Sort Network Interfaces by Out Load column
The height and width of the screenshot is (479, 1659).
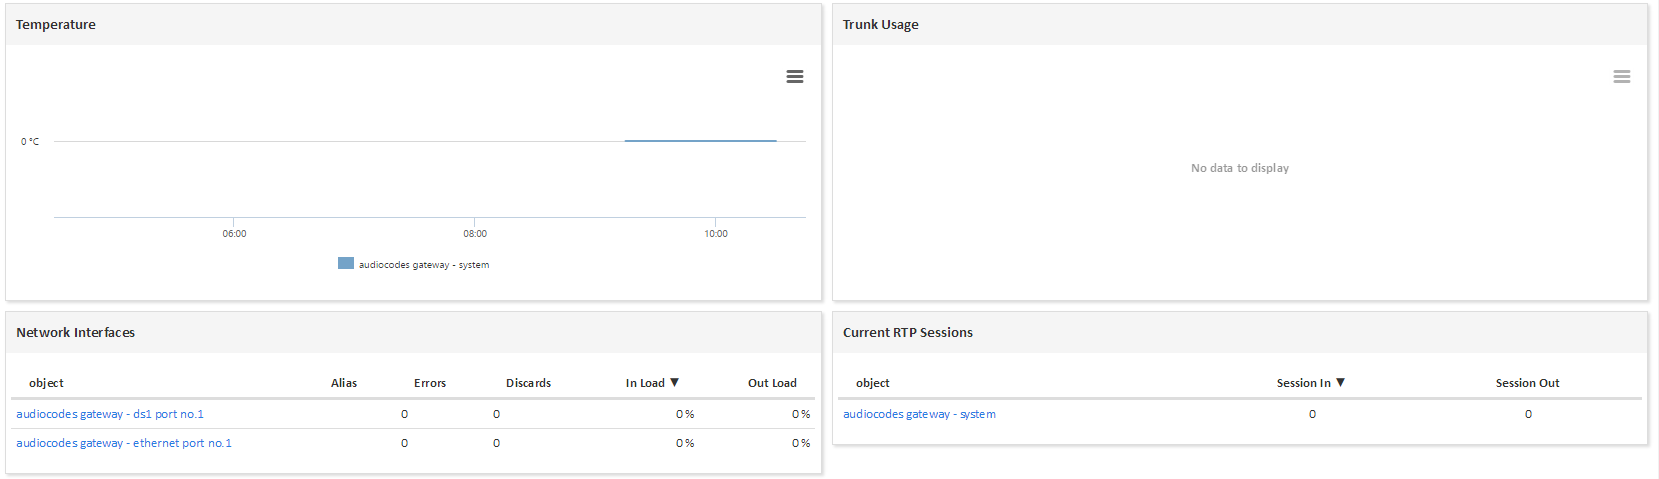coord(772,383)
